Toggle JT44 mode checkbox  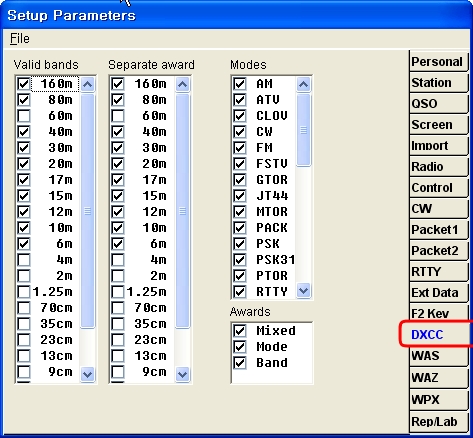240,196
